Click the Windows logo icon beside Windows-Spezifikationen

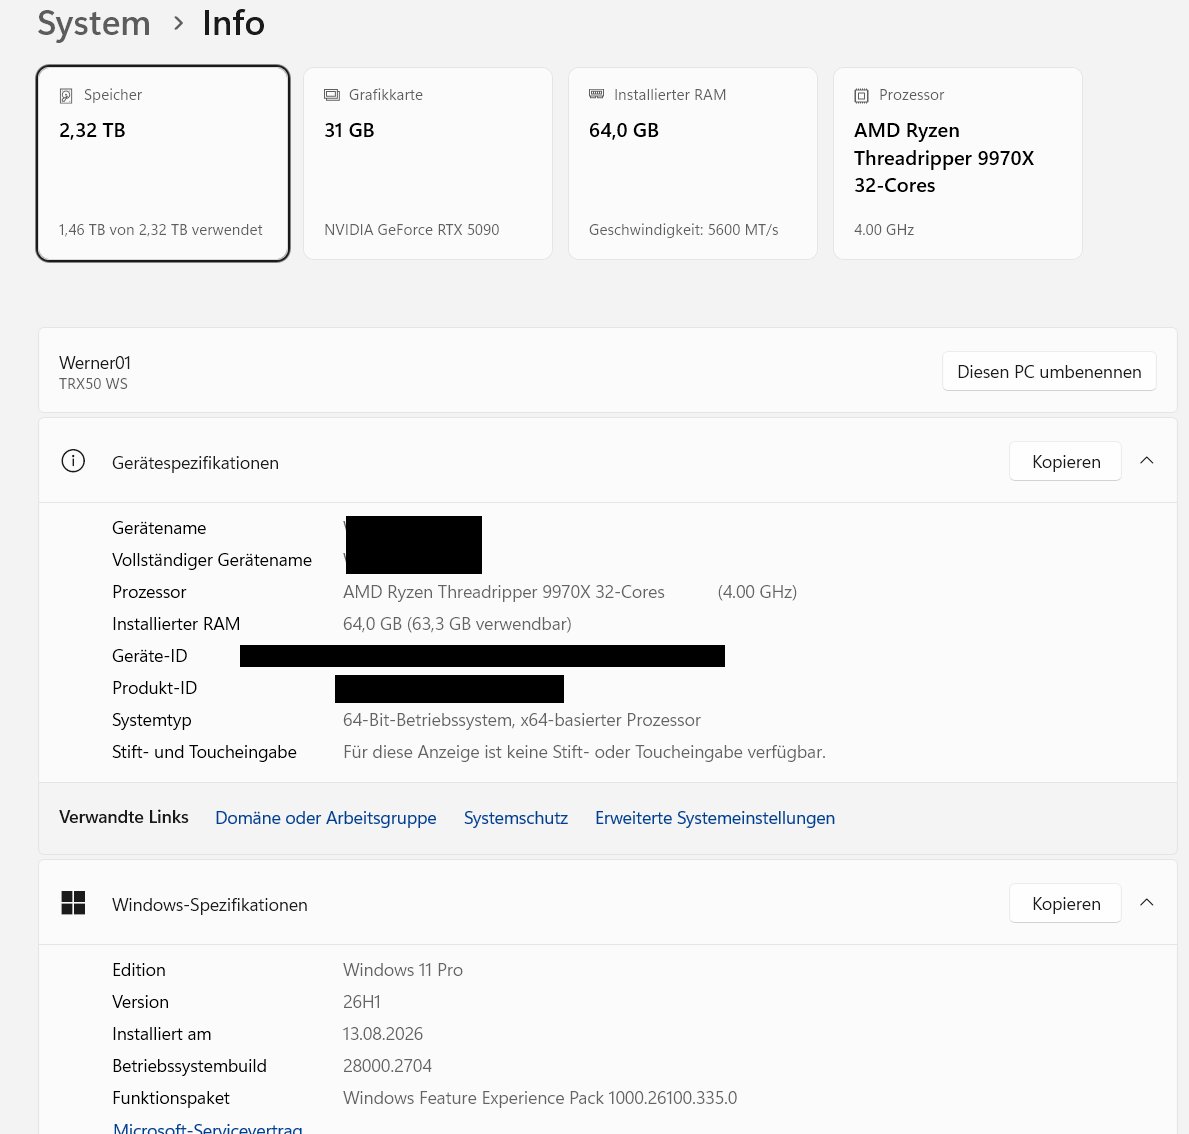point(73,903)
